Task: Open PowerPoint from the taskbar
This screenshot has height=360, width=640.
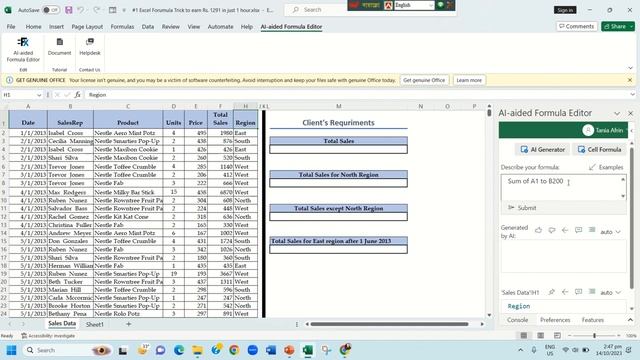Action: coord(289,350)
